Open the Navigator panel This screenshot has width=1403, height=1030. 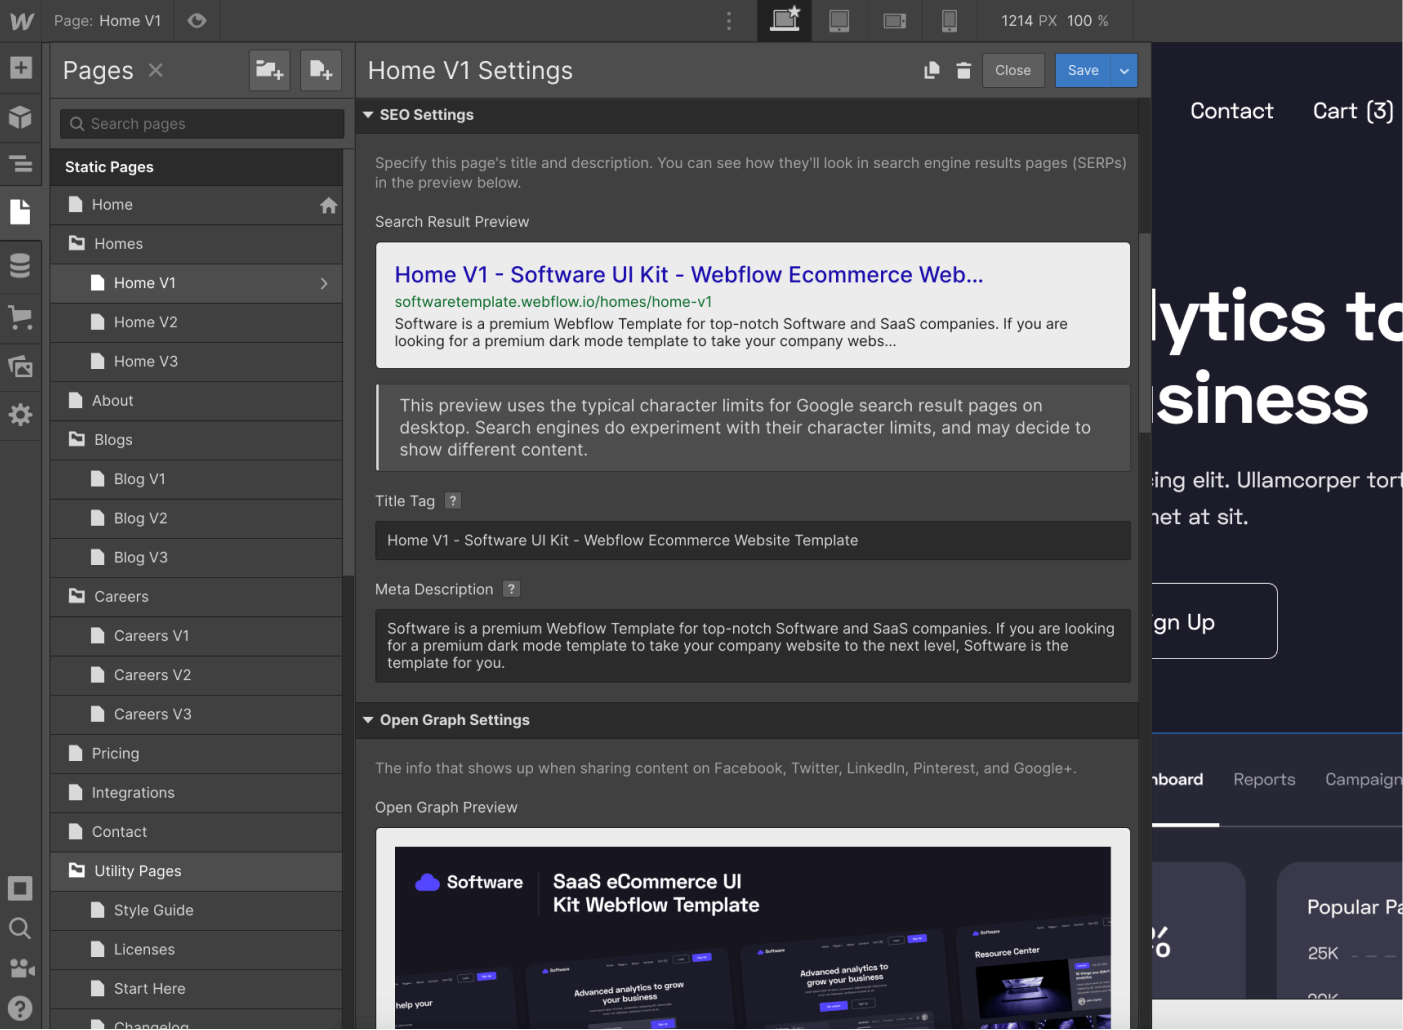coord(20,164)
